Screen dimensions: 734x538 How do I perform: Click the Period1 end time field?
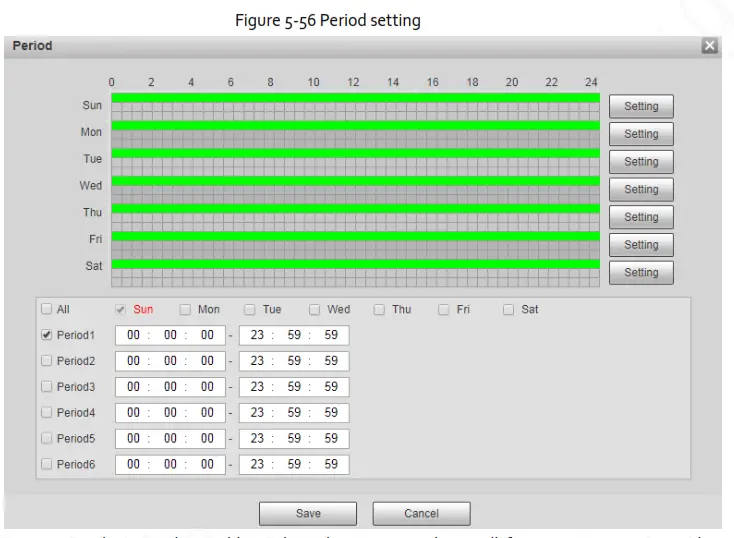click(294, 335)
